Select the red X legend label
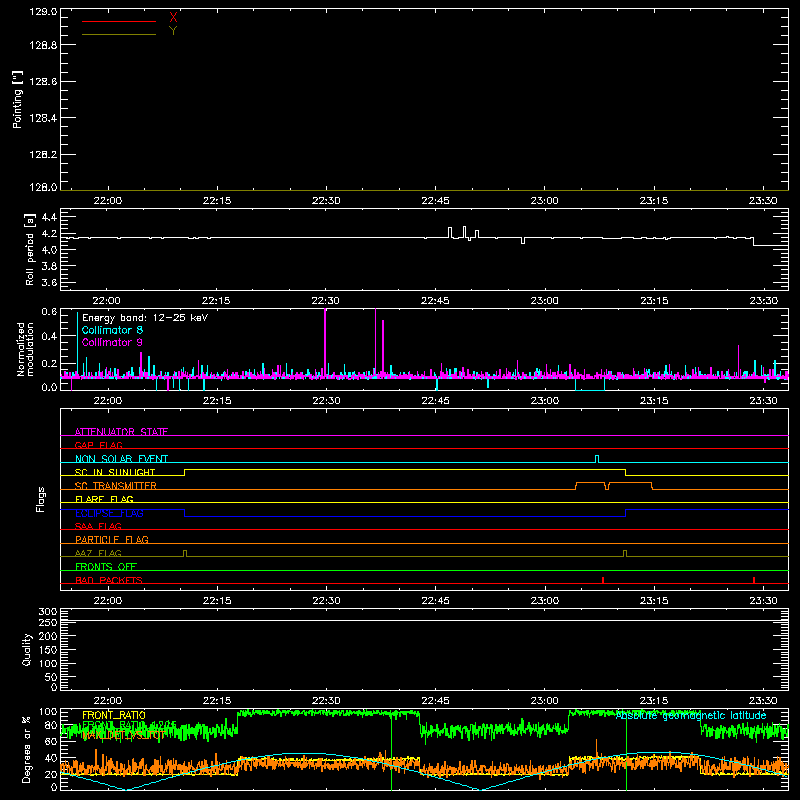Screen dimensions: 800x800 pyautogui.click(x=173, y=18)
